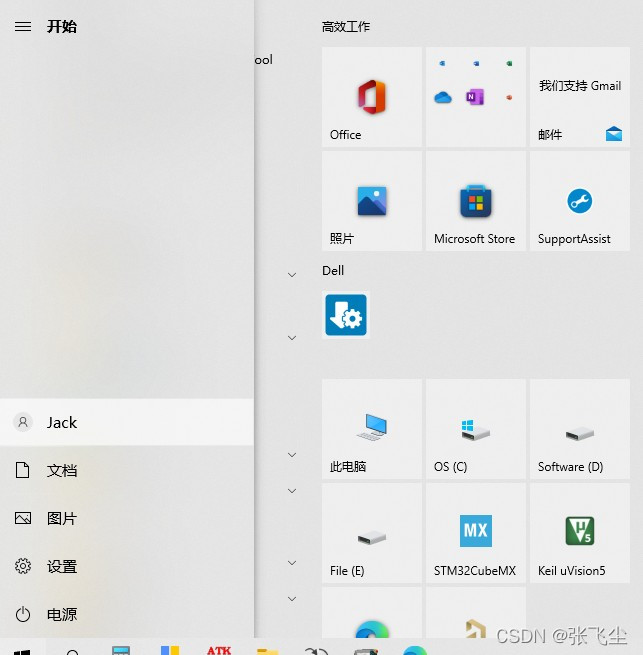Open the Office apps folder tile with OneNote
643x655 pixels.
[x=476, y=97]
